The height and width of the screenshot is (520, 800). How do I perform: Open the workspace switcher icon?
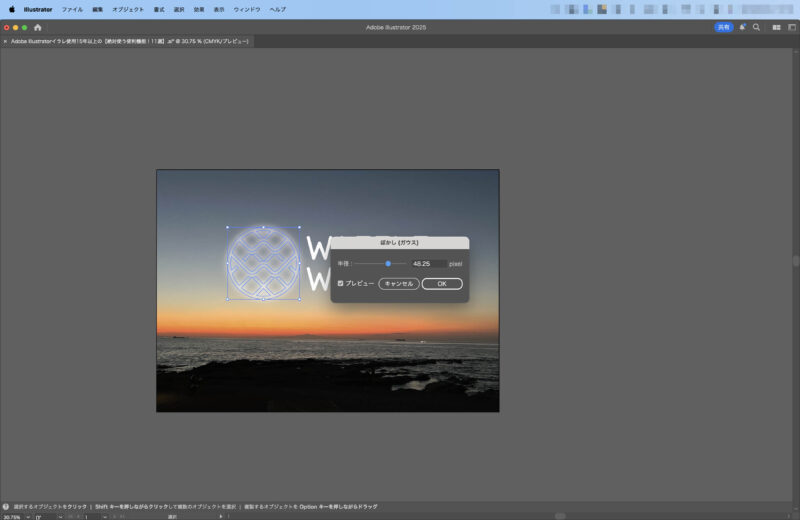coord(790,27)
